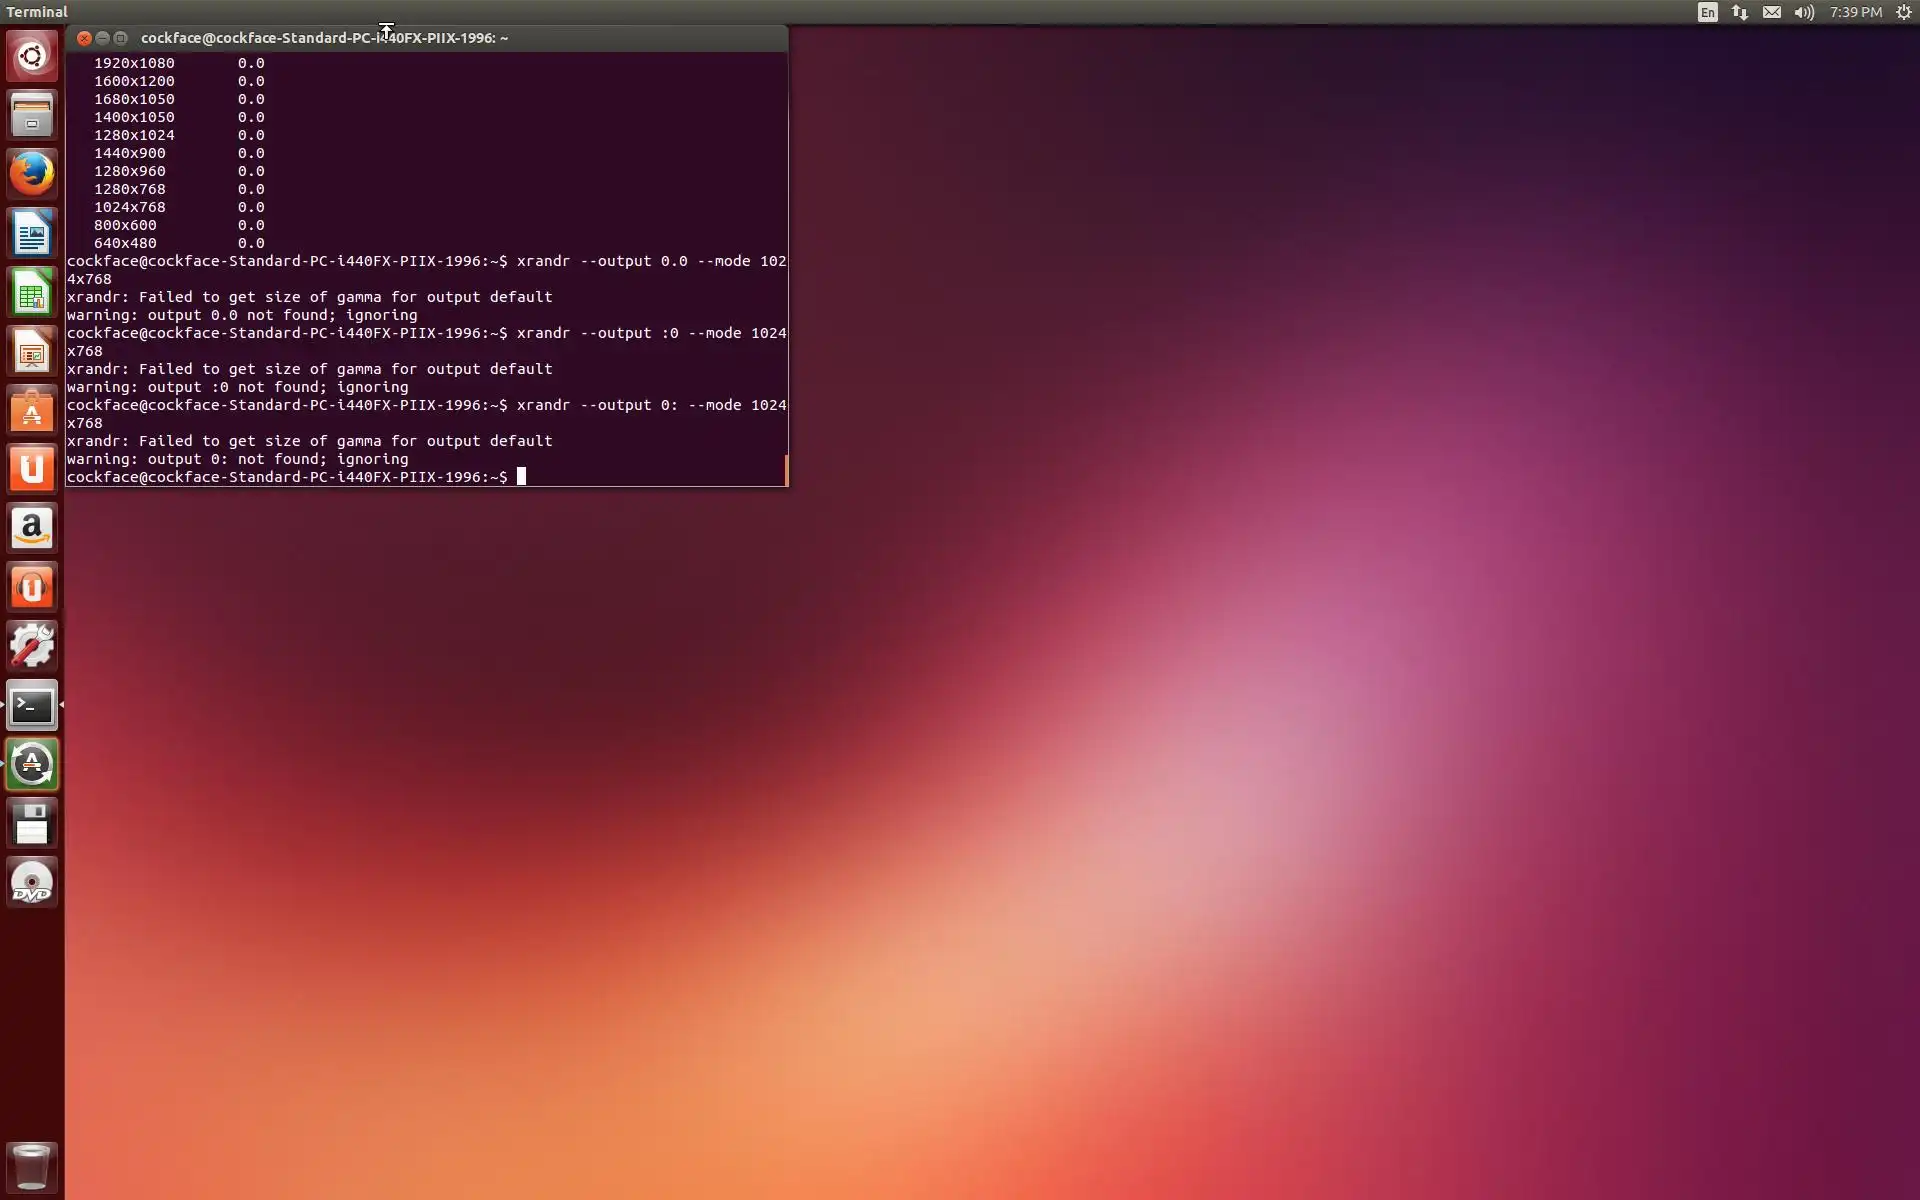Image resolution: width=1920 pixels, height=1200 pixels.
Task: Open Software Updater from launcher
Action: tap(32, 765)
